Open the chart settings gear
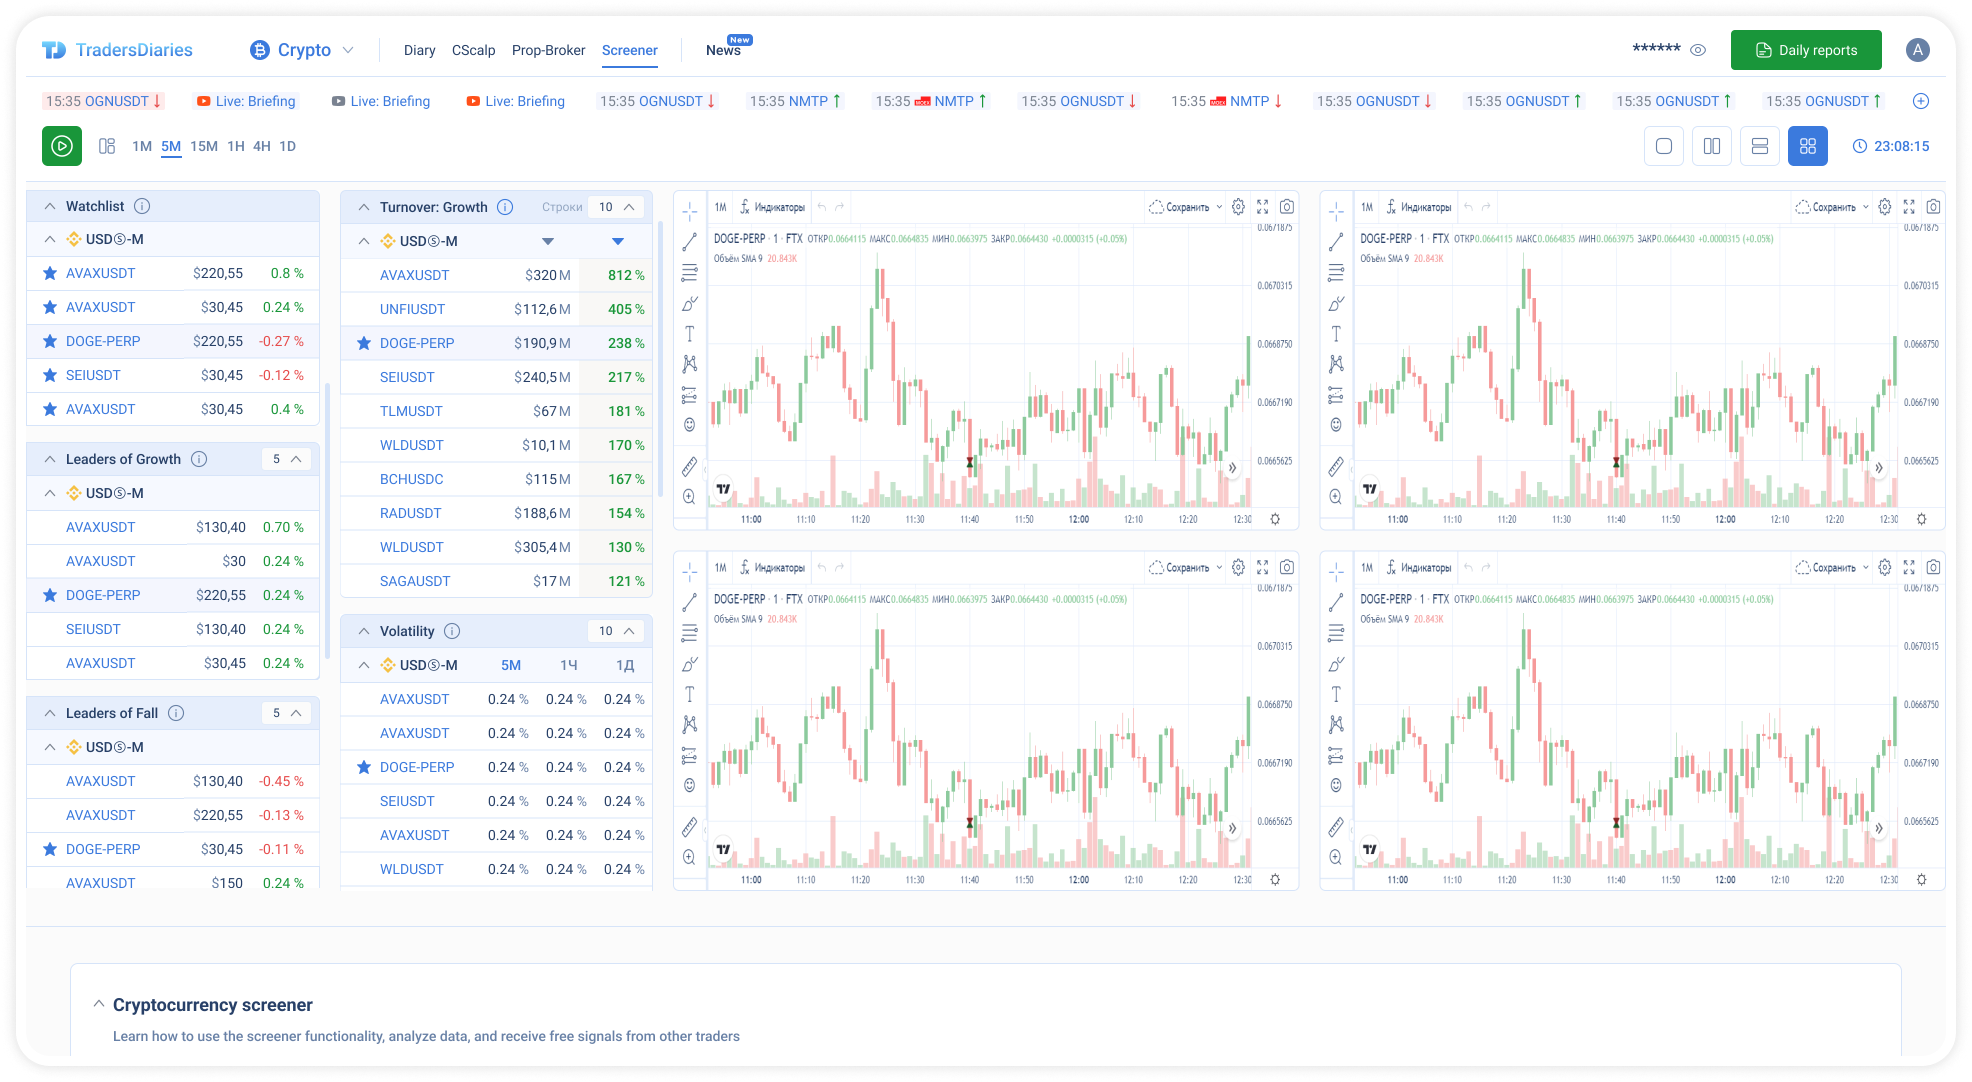Image resolution: width=1972 pixels, height=1082 pixels. click(x=1238, y=206)
